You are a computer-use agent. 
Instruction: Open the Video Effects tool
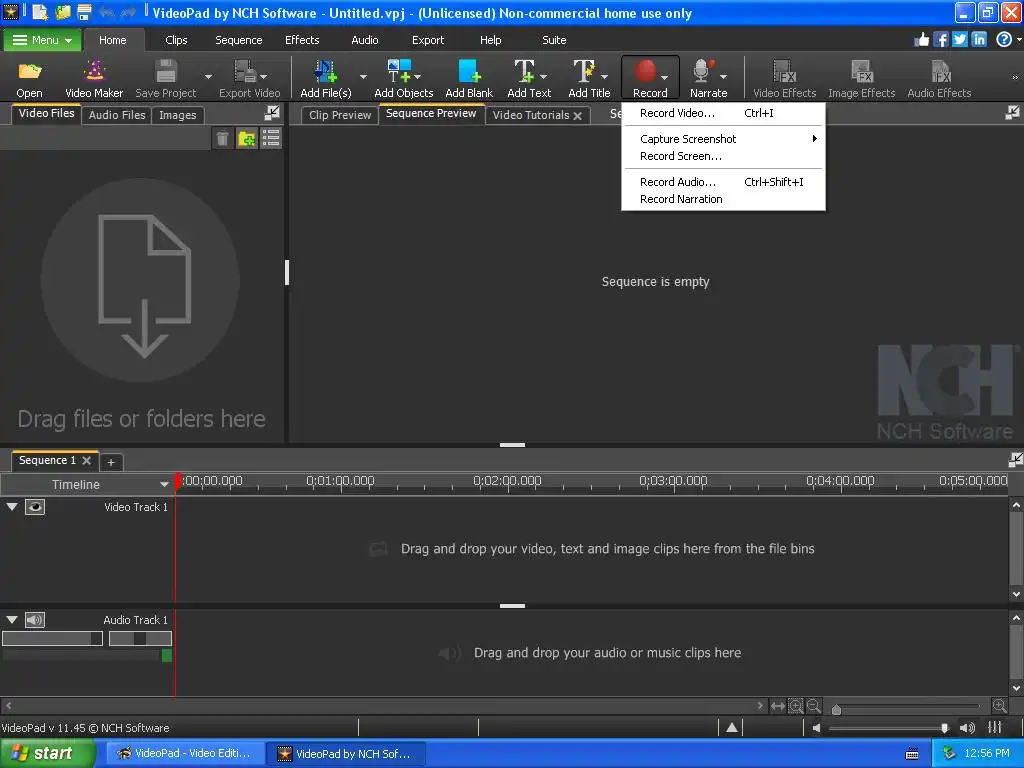pyautogui.click(x=784, y=78)
